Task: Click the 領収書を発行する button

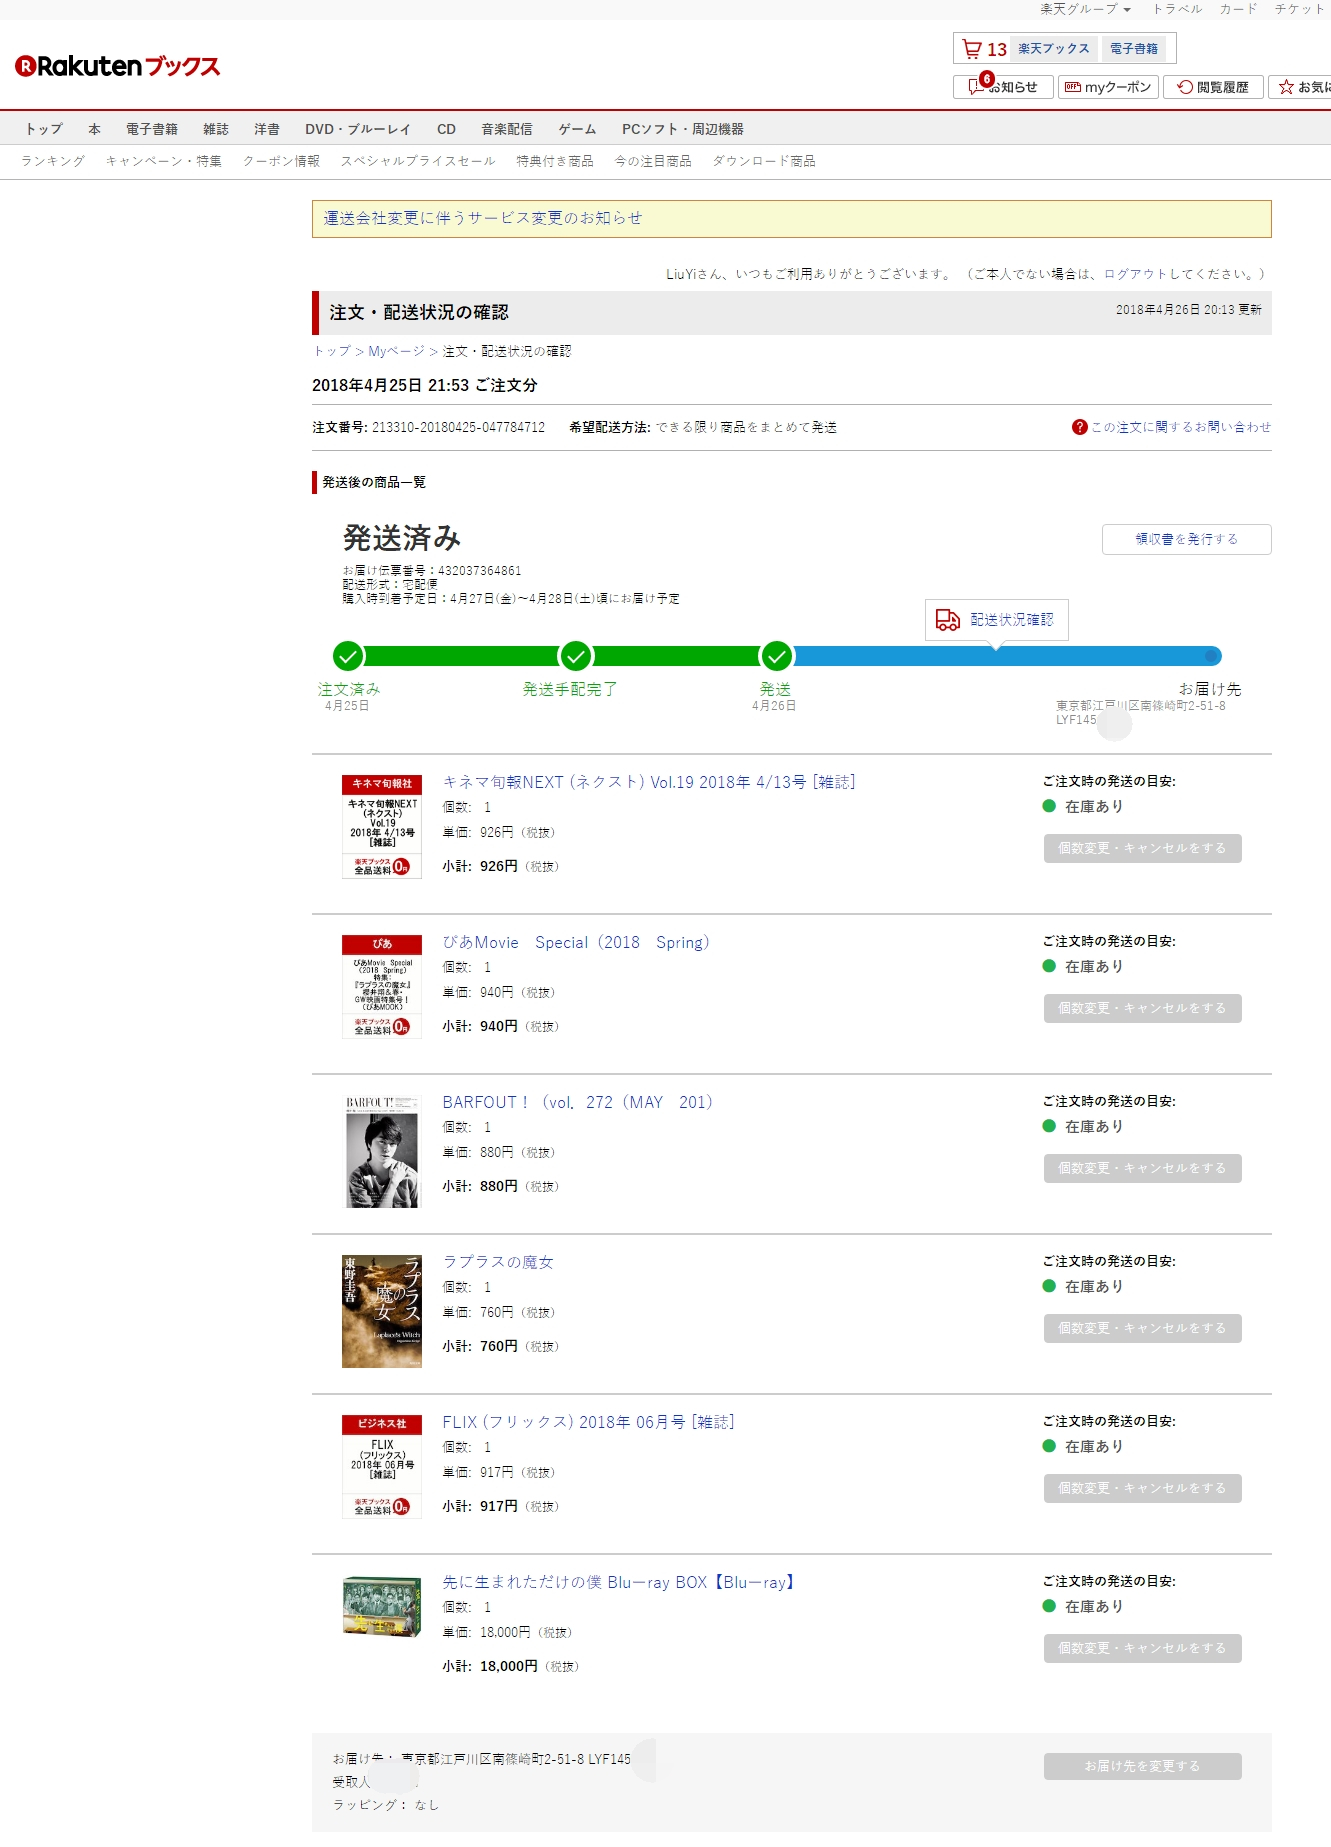Action: (x=1186, y=539)
